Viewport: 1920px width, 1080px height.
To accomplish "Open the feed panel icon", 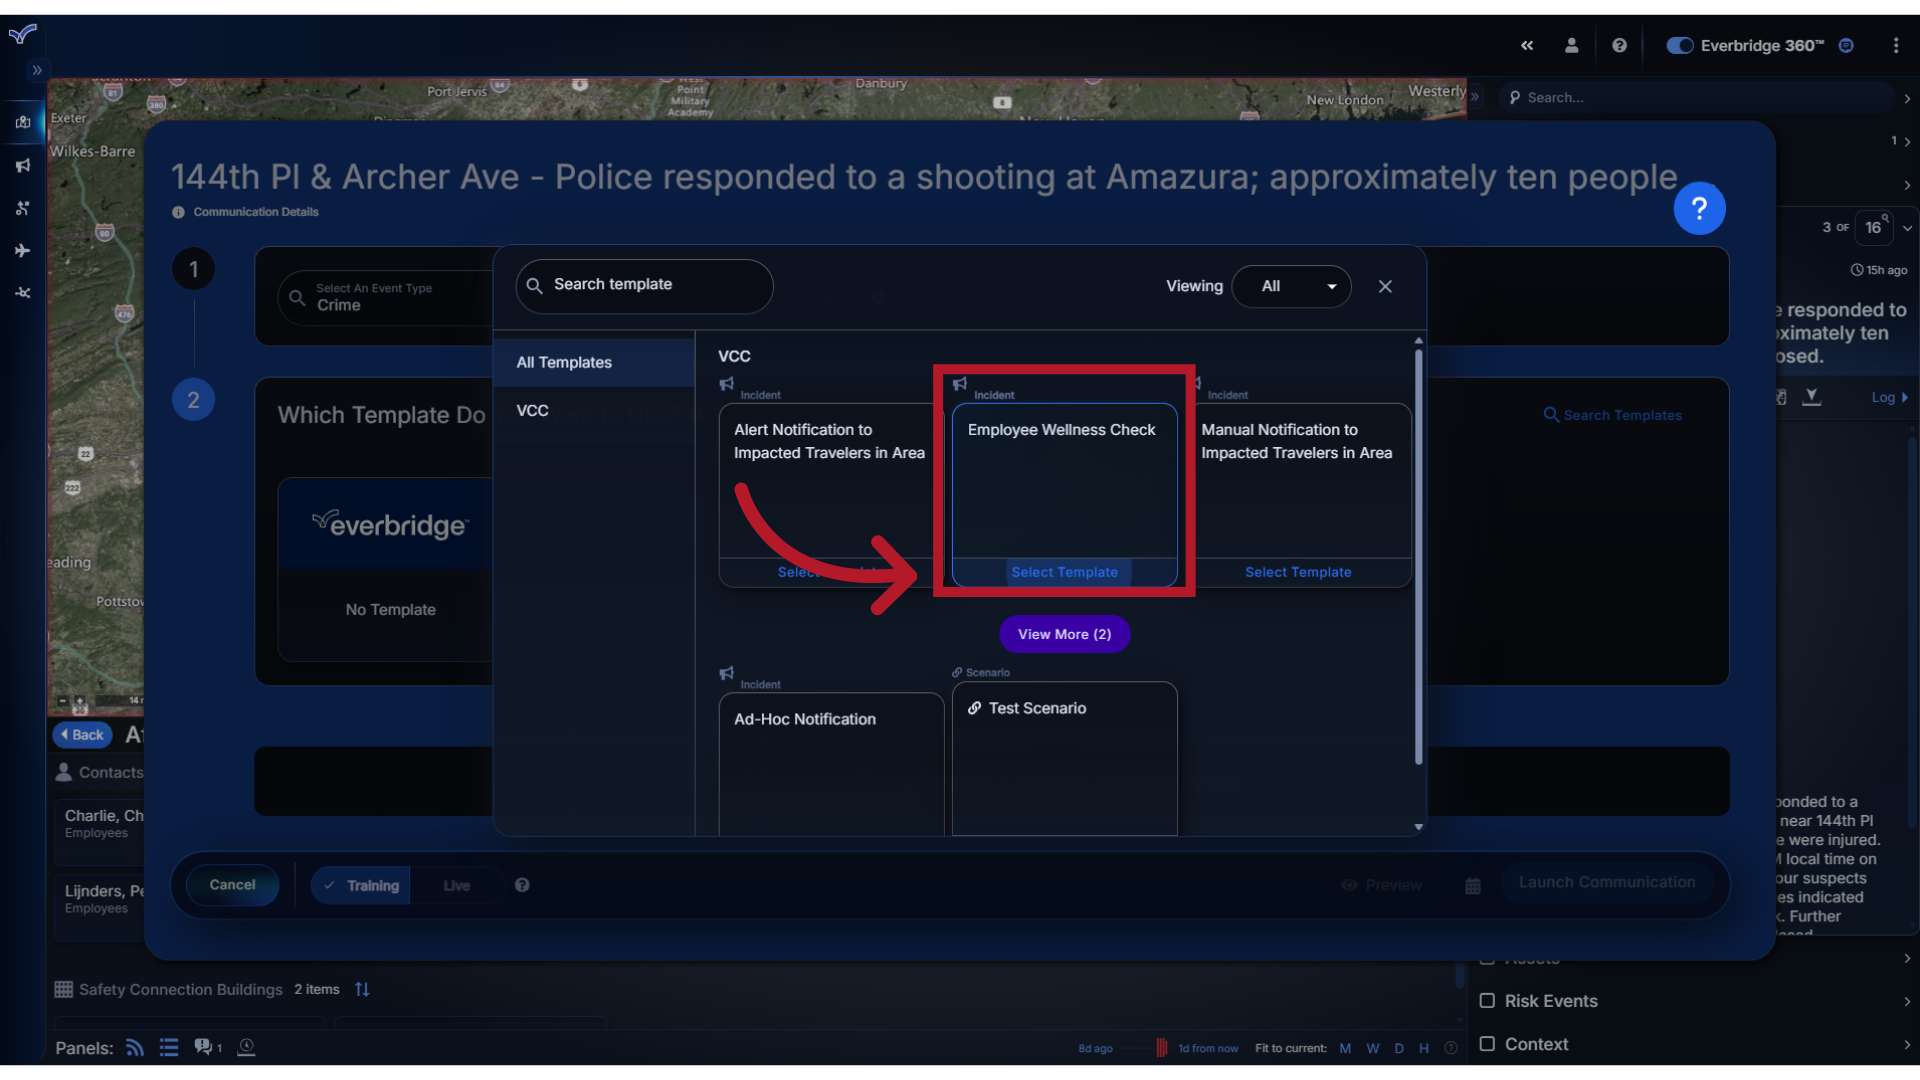I will 135,1048.
